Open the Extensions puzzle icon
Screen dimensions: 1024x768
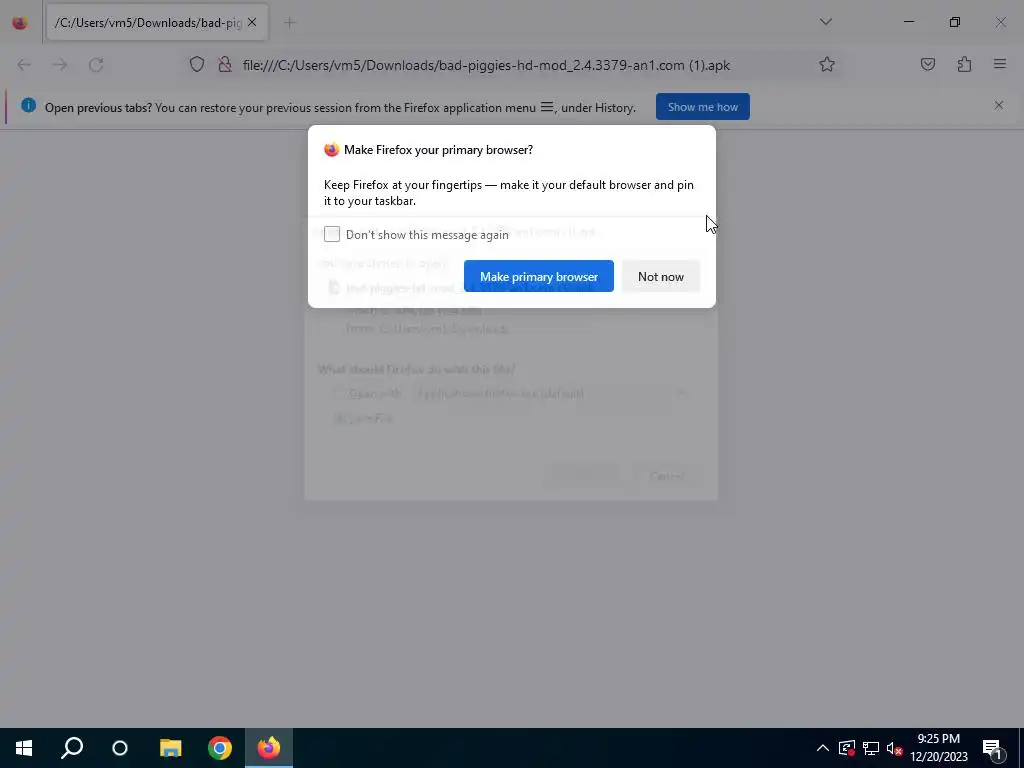point(964,65)
